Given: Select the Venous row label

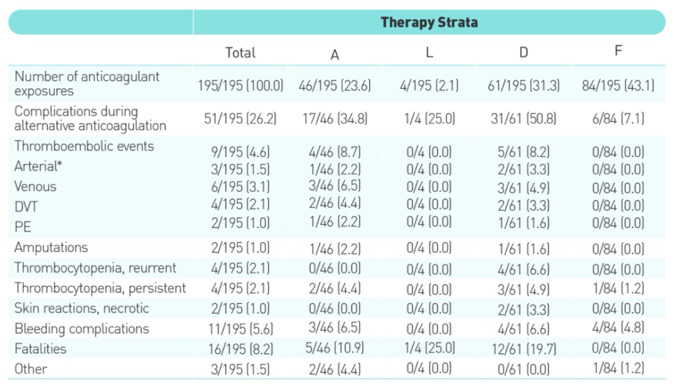Looking at the screenshot, I should [35, 187].
